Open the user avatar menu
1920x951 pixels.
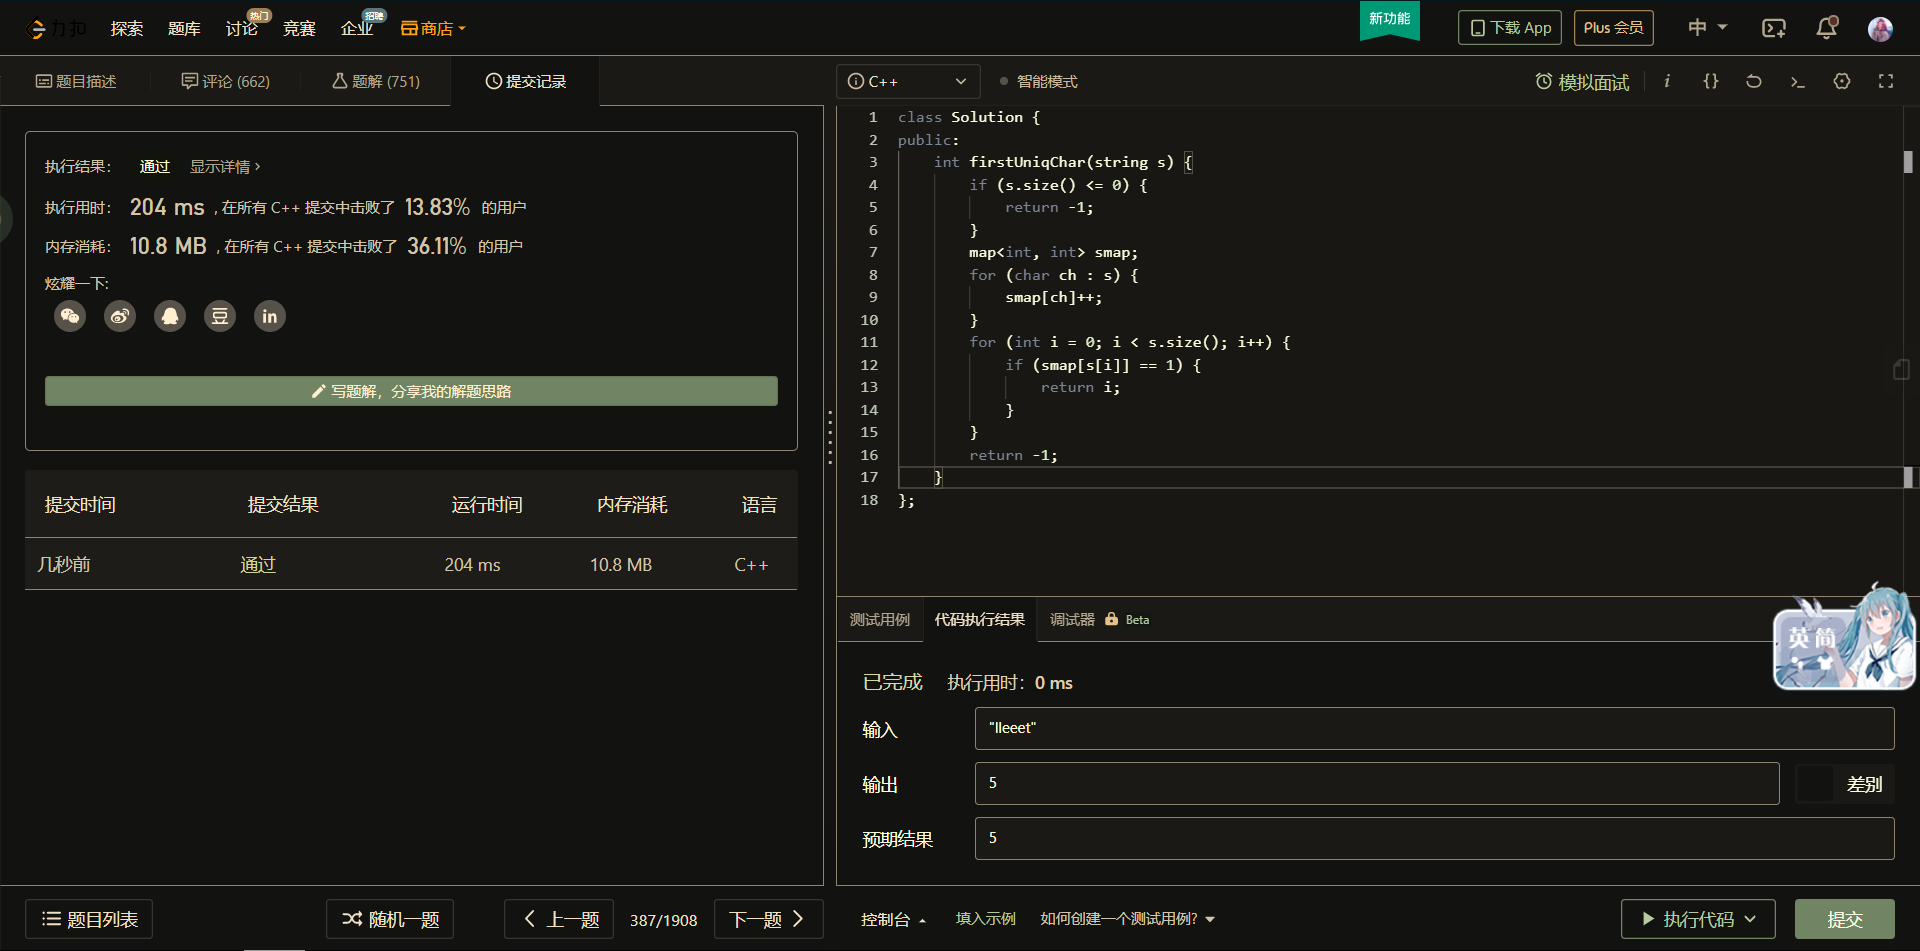click(x=1880, y=28)
